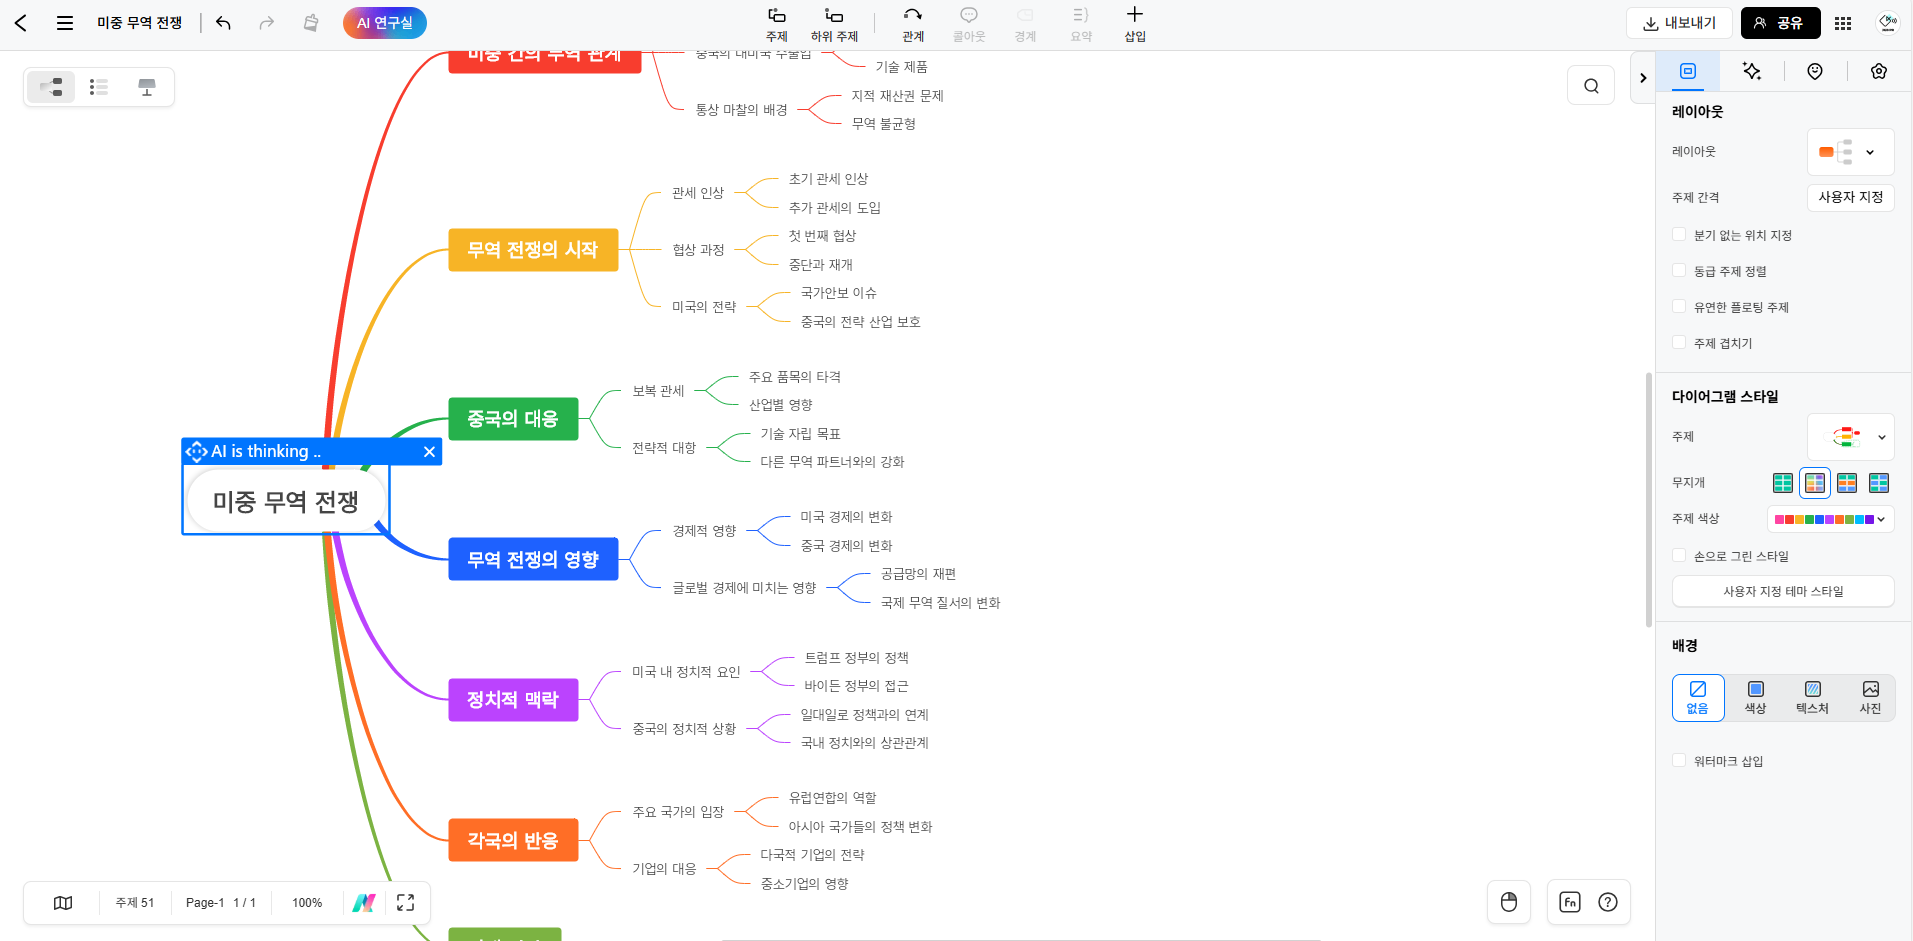Enable 손으로 그린 스타일 checkbox
This screenshot has width=1913, height=941.
[x=1679, y=556]
